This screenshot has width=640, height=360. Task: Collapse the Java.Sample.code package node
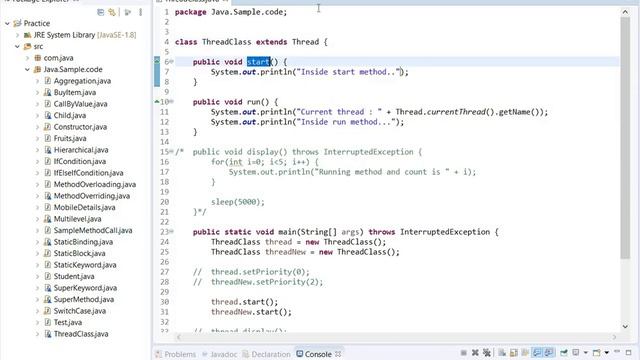(27, 69)
